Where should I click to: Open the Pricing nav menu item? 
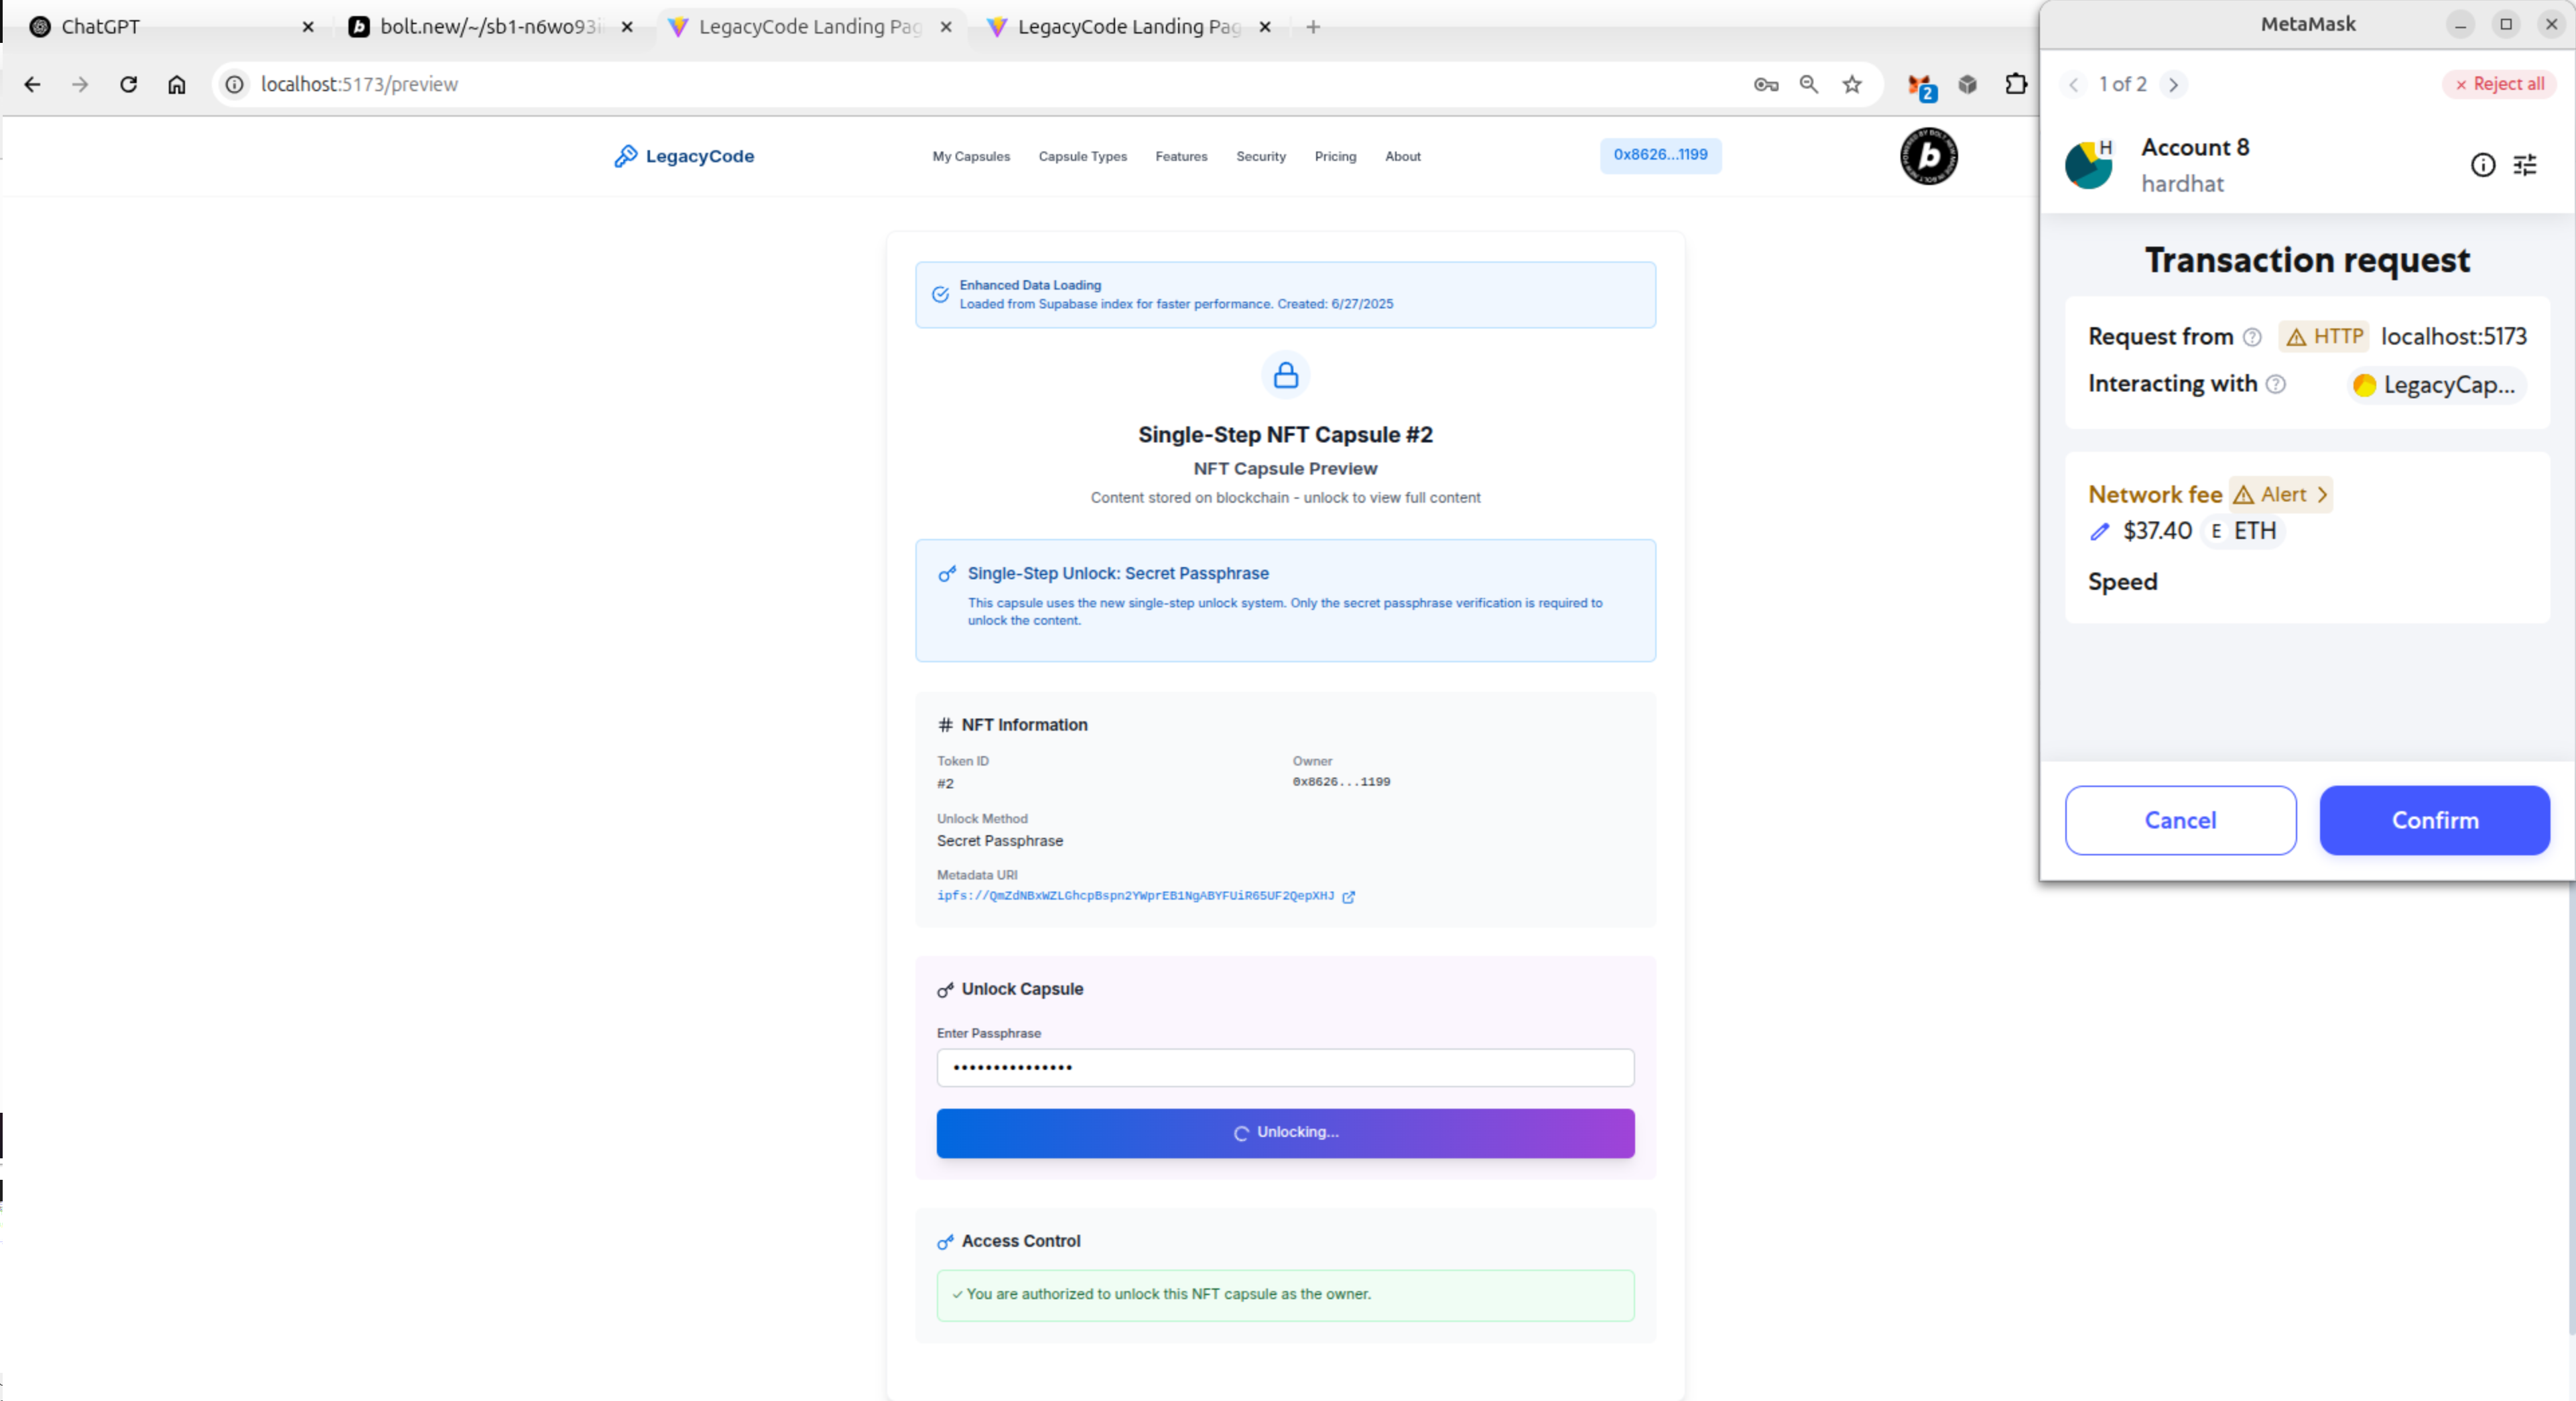(x=1335, y=157)
